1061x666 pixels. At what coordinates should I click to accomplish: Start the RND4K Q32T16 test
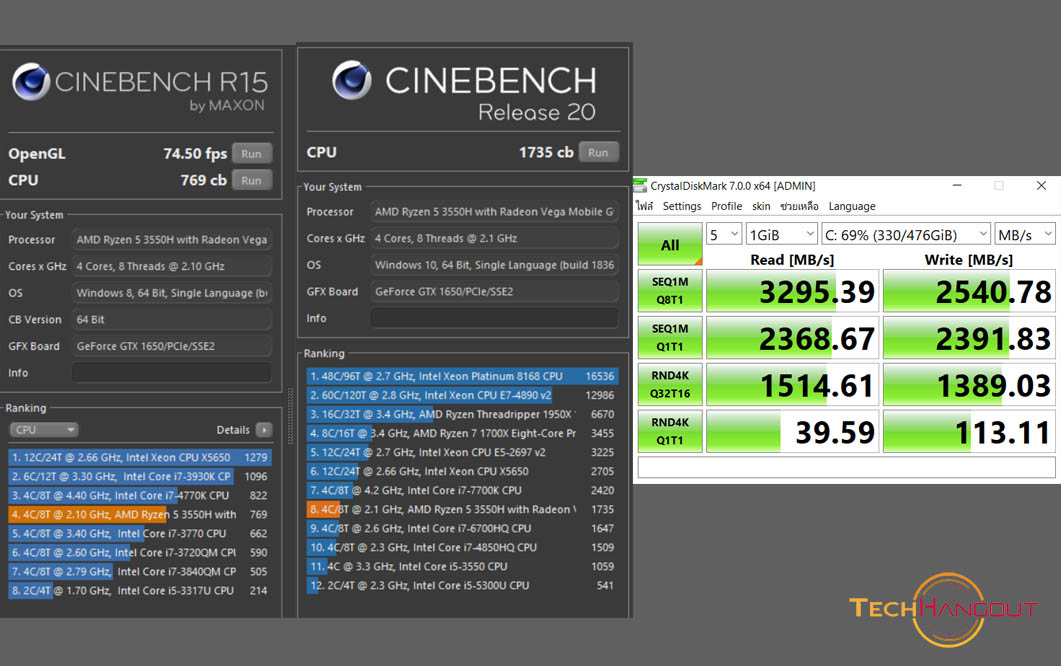[670, 384]
